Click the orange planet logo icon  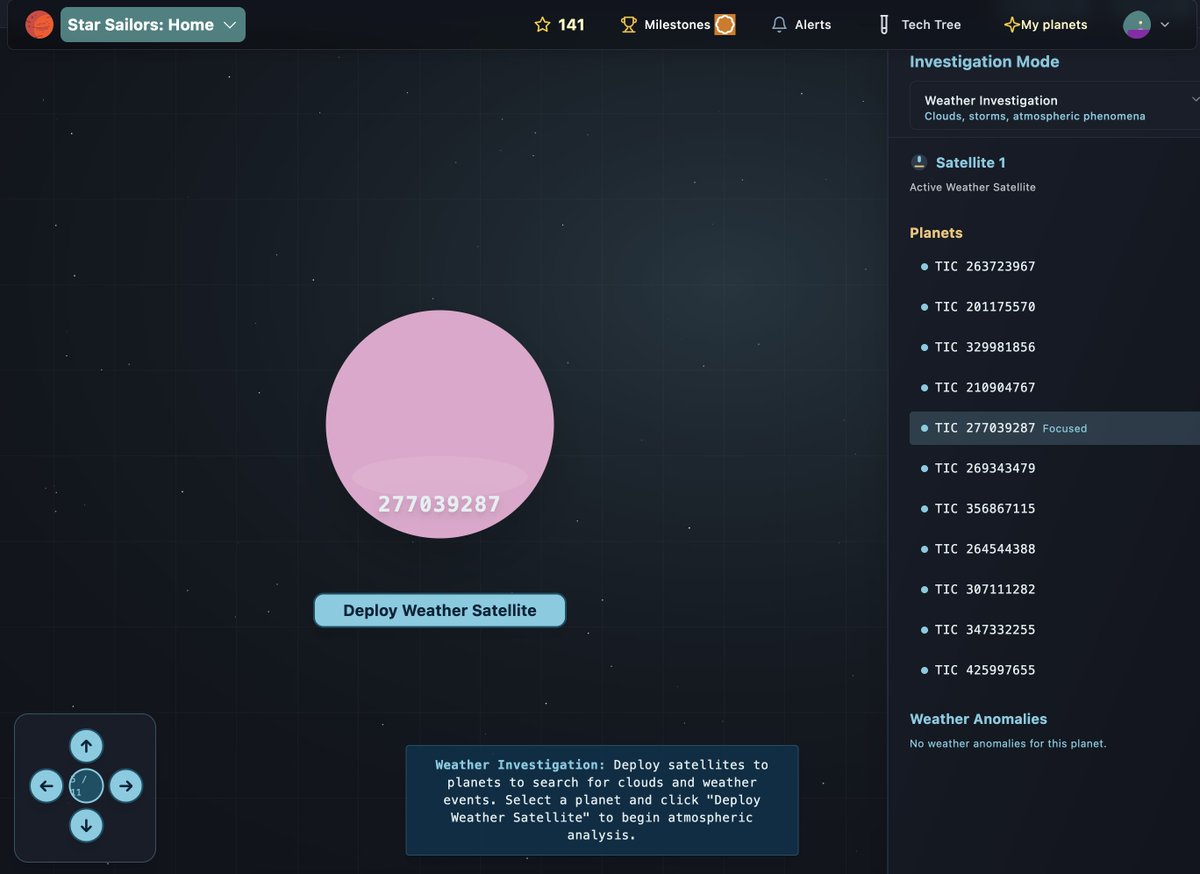[x=39, y=24]
